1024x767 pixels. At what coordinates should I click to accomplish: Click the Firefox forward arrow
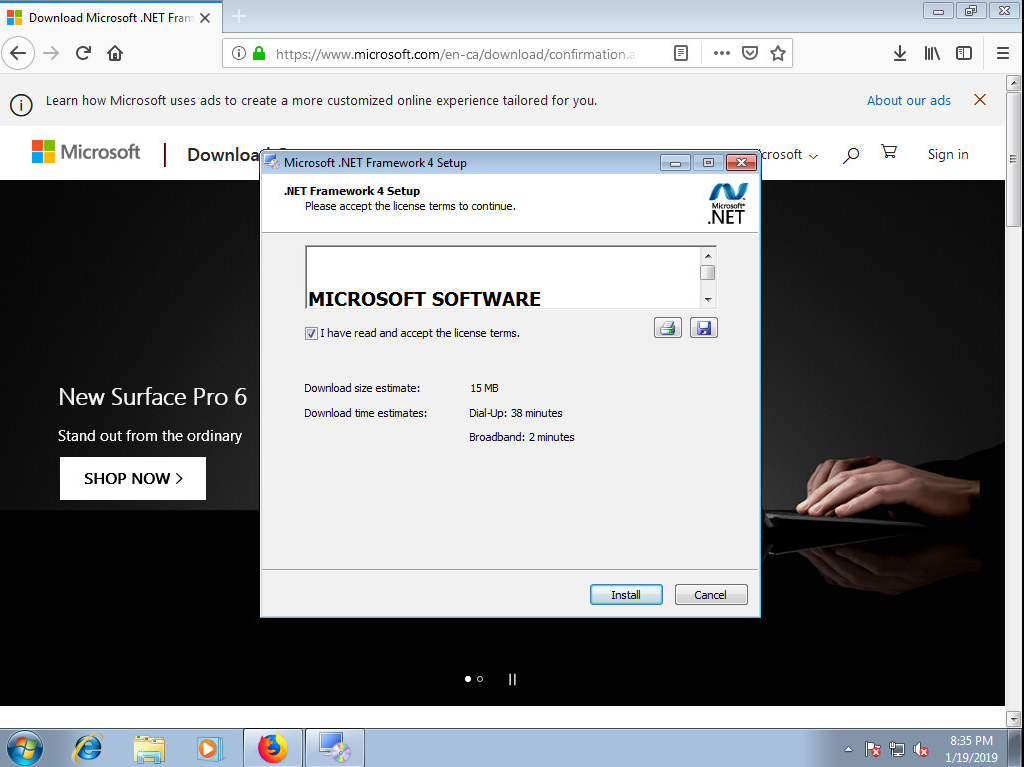pyautogui.click(x=51, y=54)
